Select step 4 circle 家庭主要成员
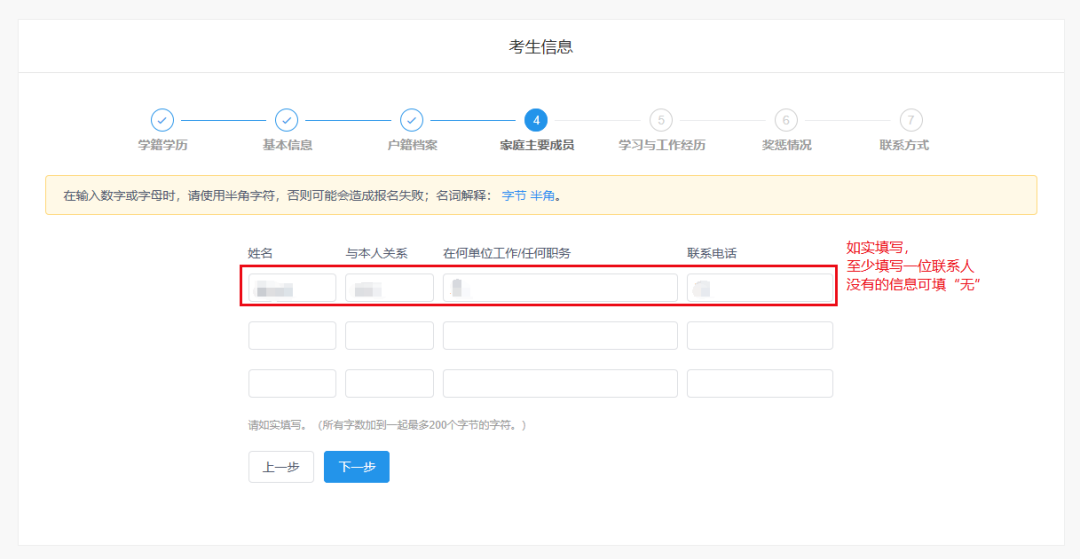Viewport: 1080px width, 559px height. click(536, 120)
